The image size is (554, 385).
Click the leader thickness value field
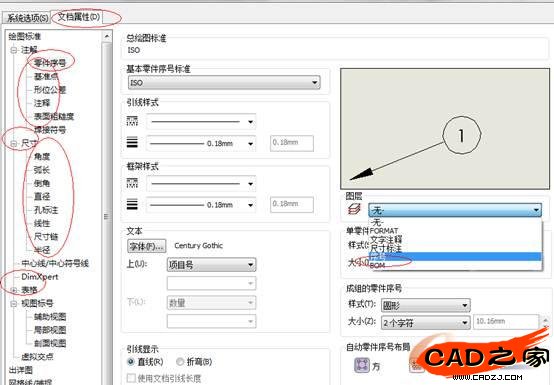click(291, 143)
